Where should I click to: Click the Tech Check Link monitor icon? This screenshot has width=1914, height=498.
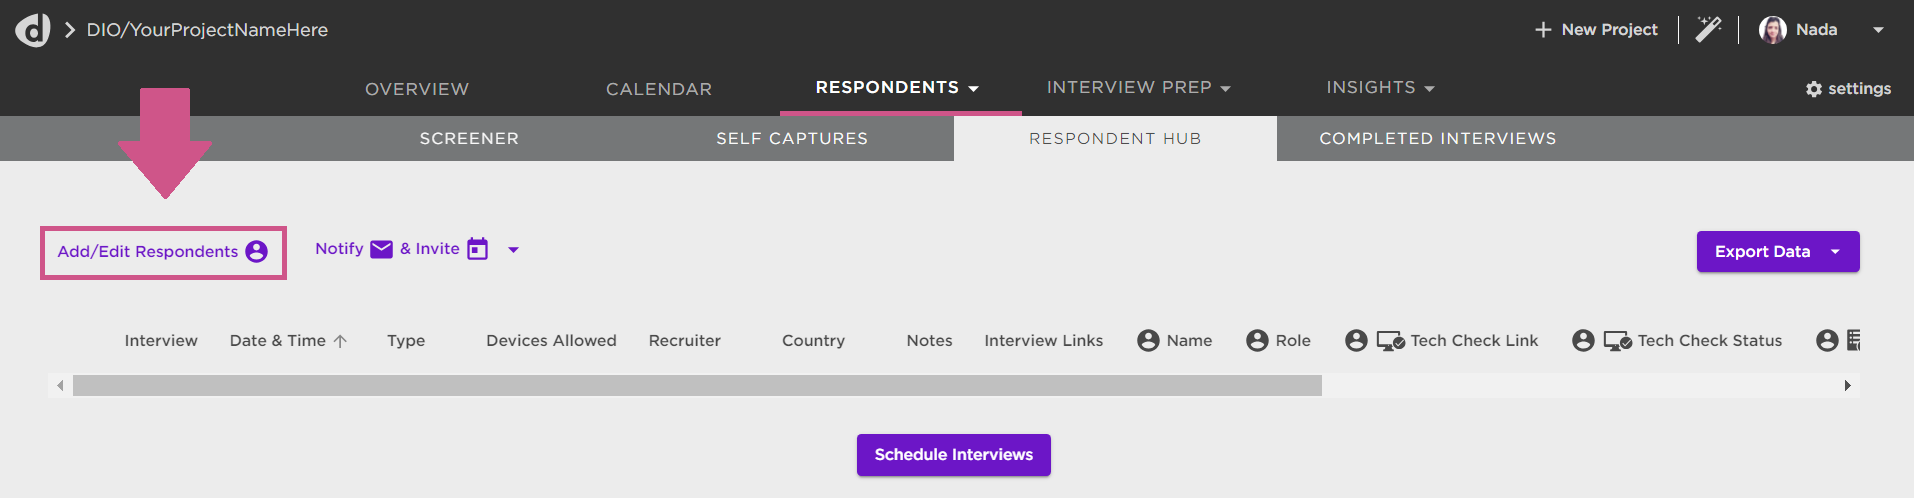point(1390,341)
